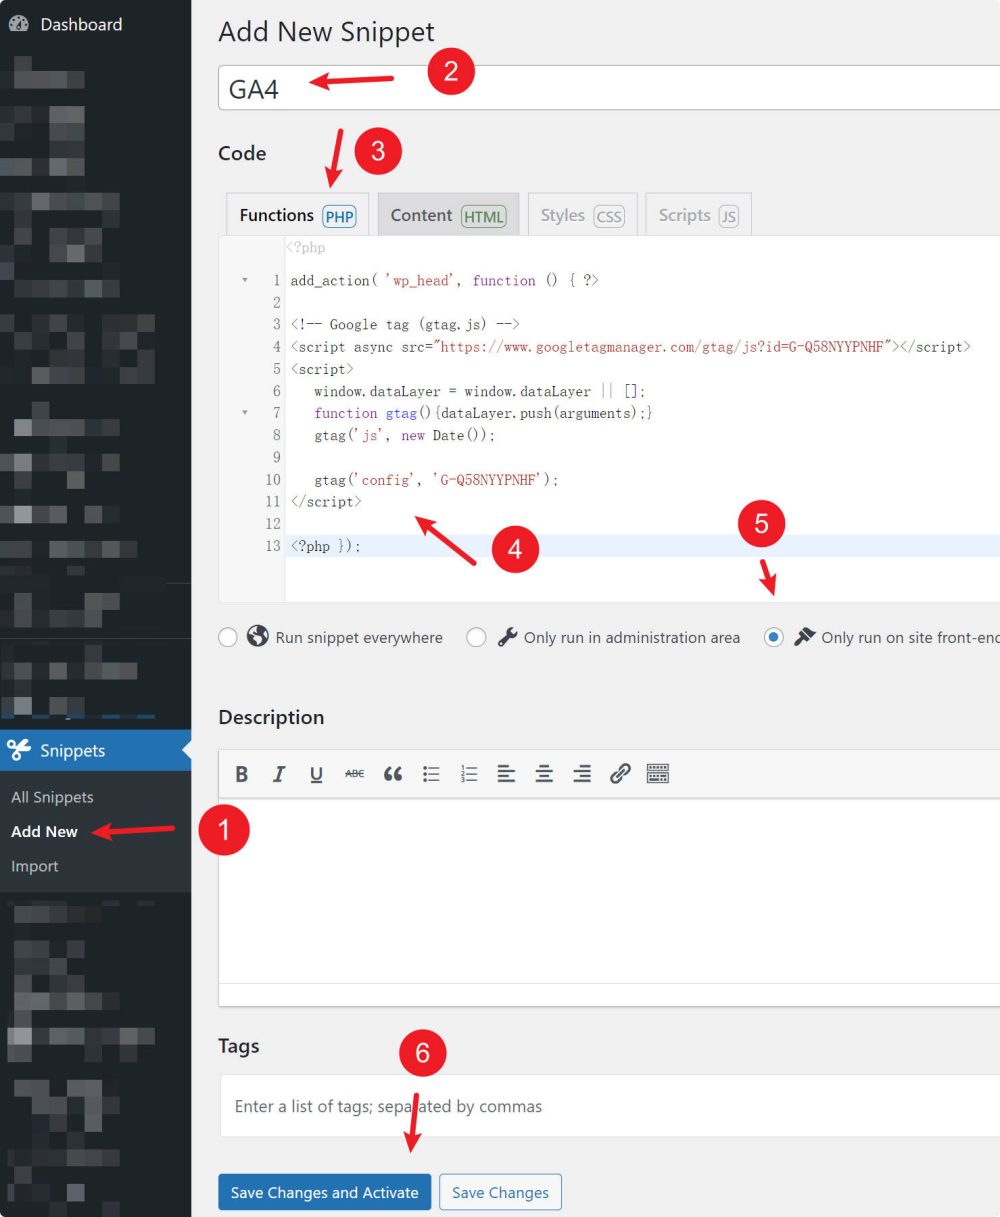This screenshot has width=1000, height=1217.
Task: Click the pin icon beside site front-end
Action: pyautogui.click(x=804, y=636)
